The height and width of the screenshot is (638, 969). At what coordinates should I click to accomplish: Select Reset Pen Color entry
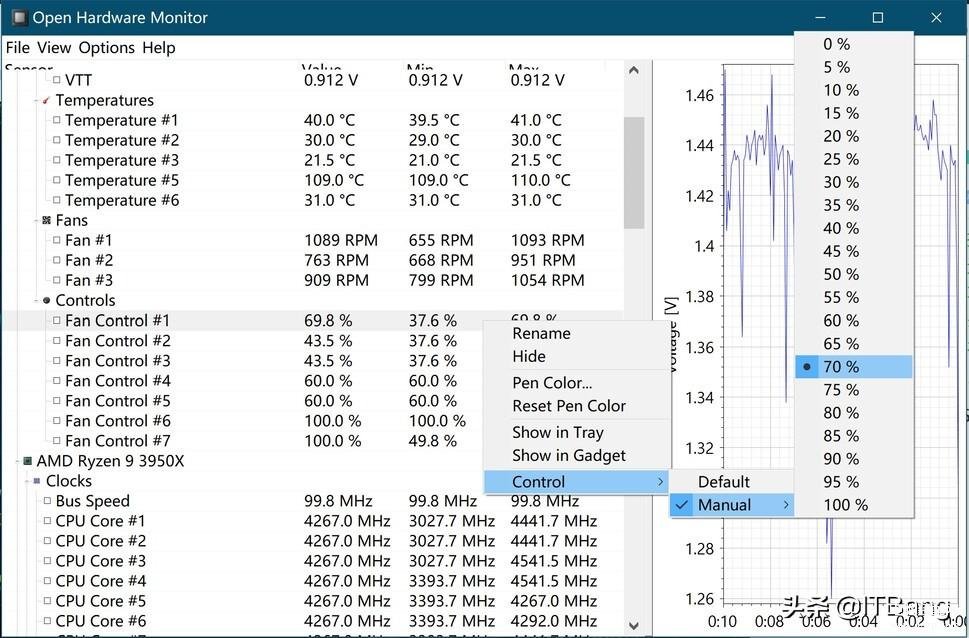click(x=577, y=406)
